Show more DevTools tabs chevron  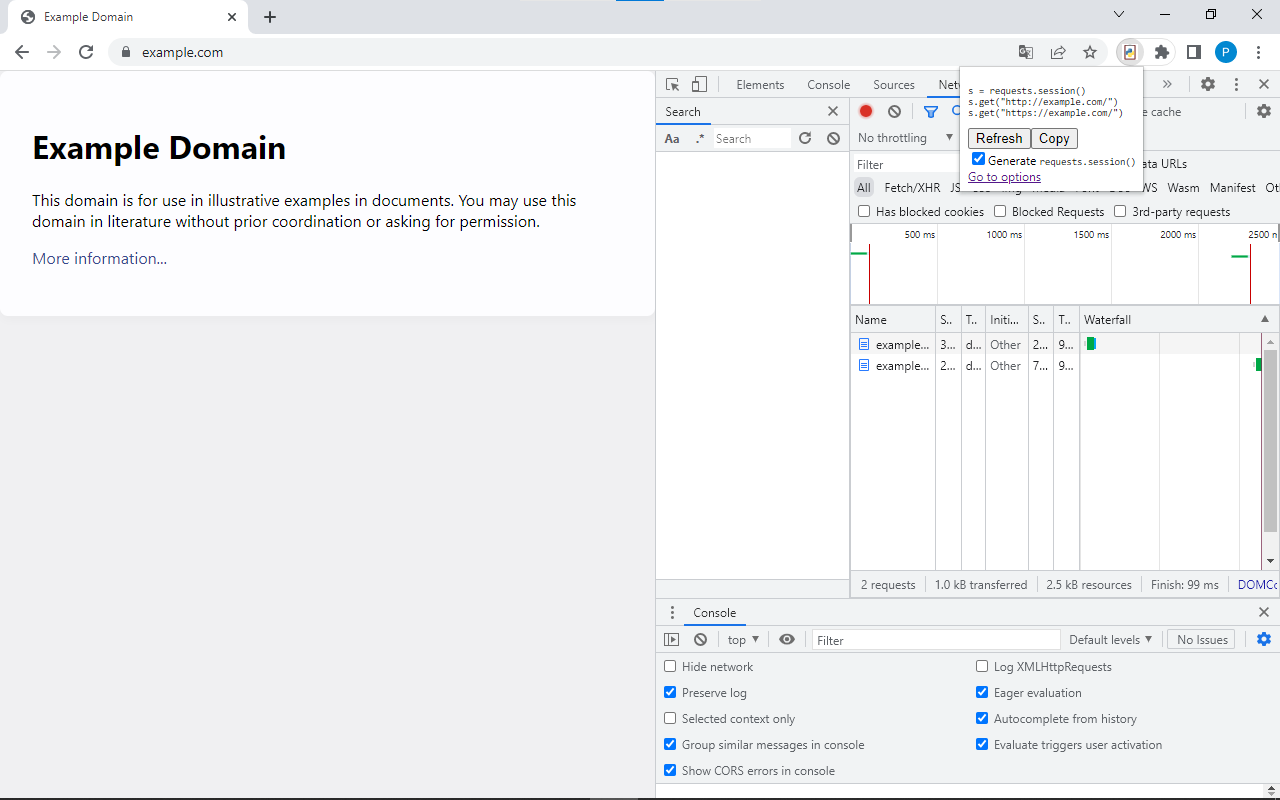pyautogui.click(x=1166, y=84)
